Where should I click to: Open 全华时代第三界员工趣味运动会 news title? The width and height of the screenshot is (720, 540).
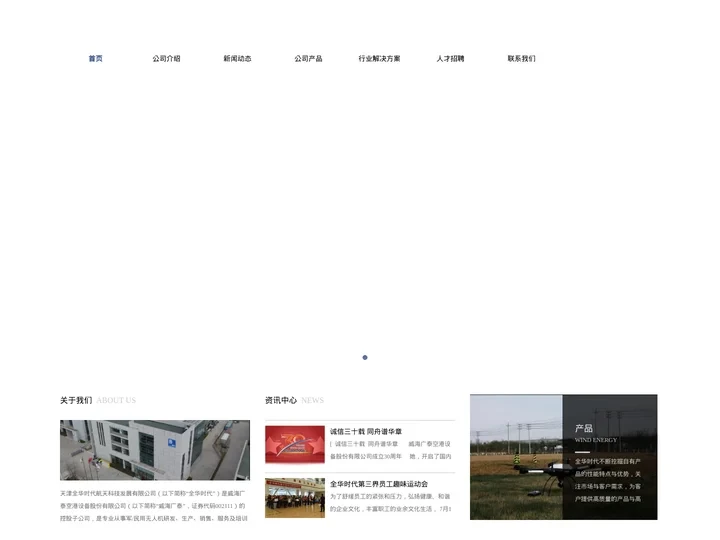pos(379,484)
